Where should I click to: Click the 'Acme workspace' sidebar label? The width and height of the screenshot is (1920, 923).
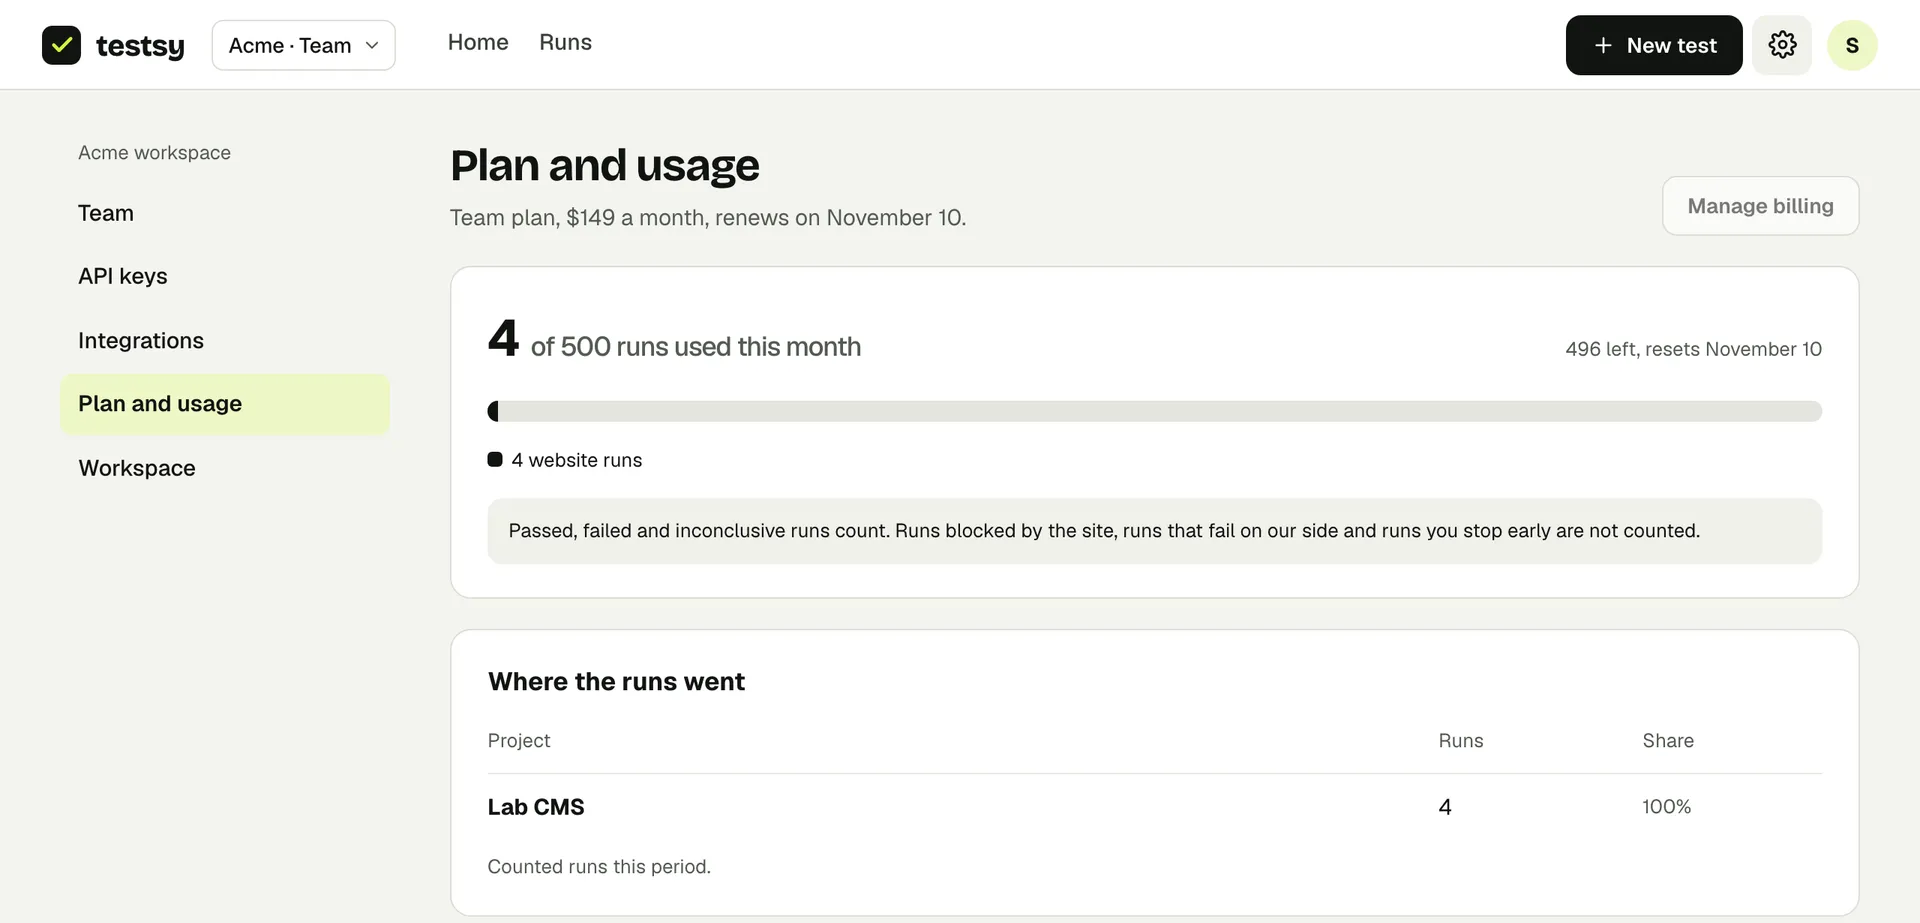click(155, 153)
